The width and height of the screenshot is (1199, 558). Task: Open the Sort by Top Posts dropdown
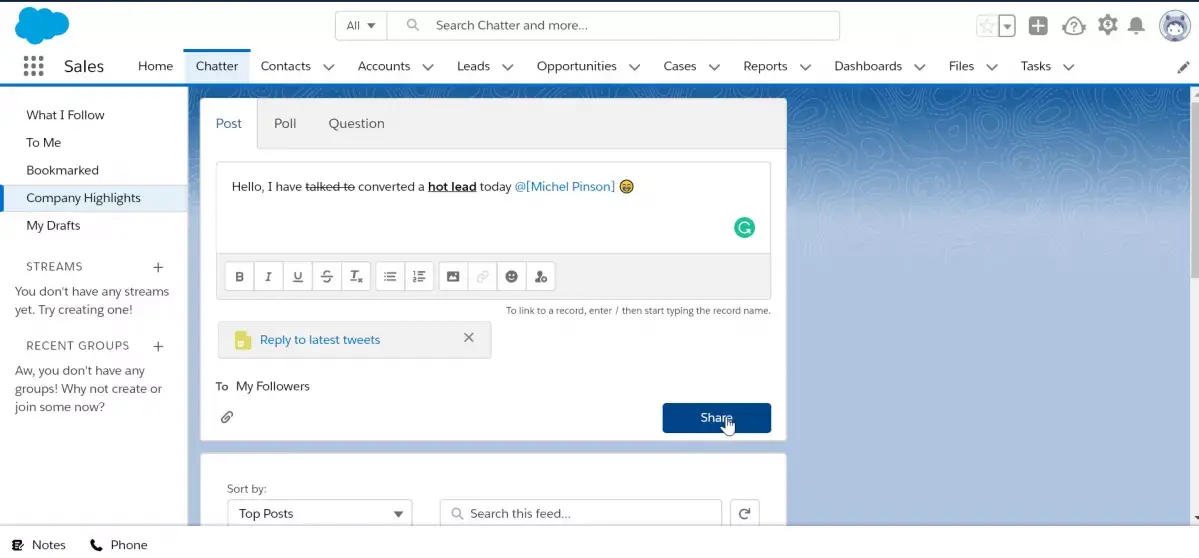(320, 514)
